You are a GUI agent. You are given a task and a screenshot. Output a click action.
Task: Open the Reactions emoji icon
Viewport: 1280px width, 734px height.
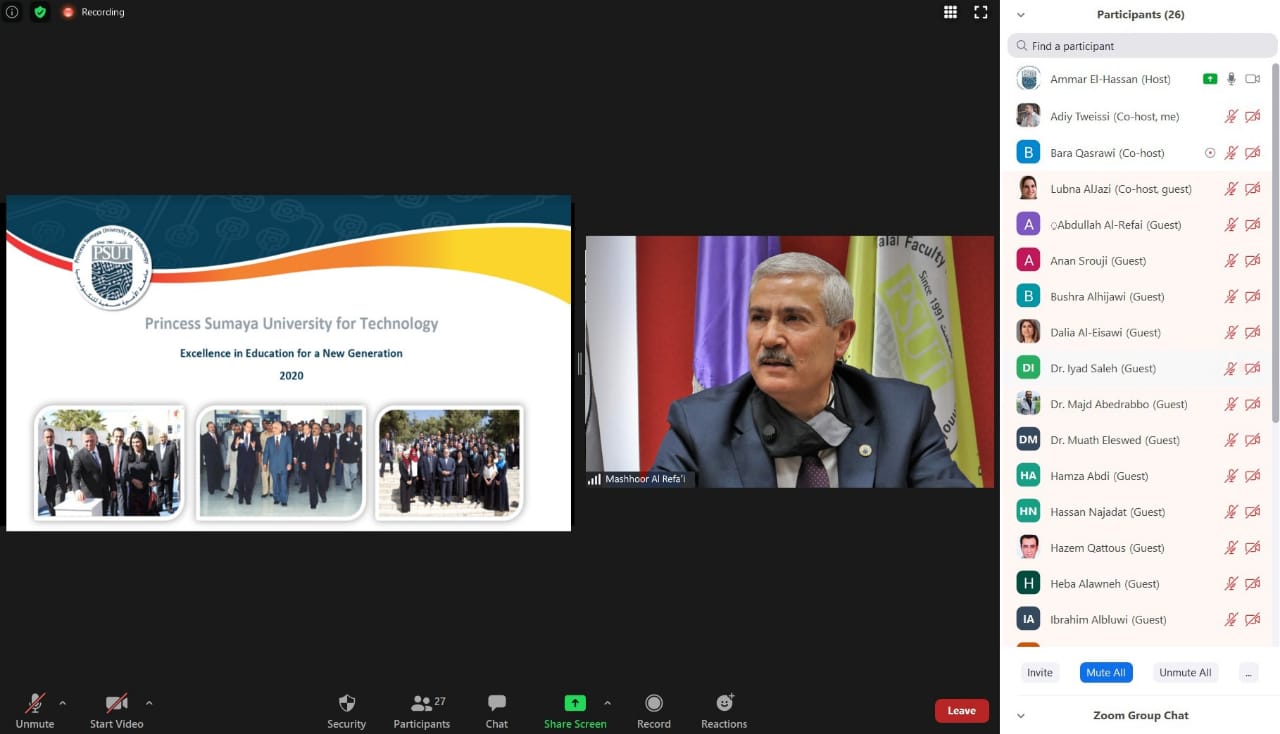(724, 704)
